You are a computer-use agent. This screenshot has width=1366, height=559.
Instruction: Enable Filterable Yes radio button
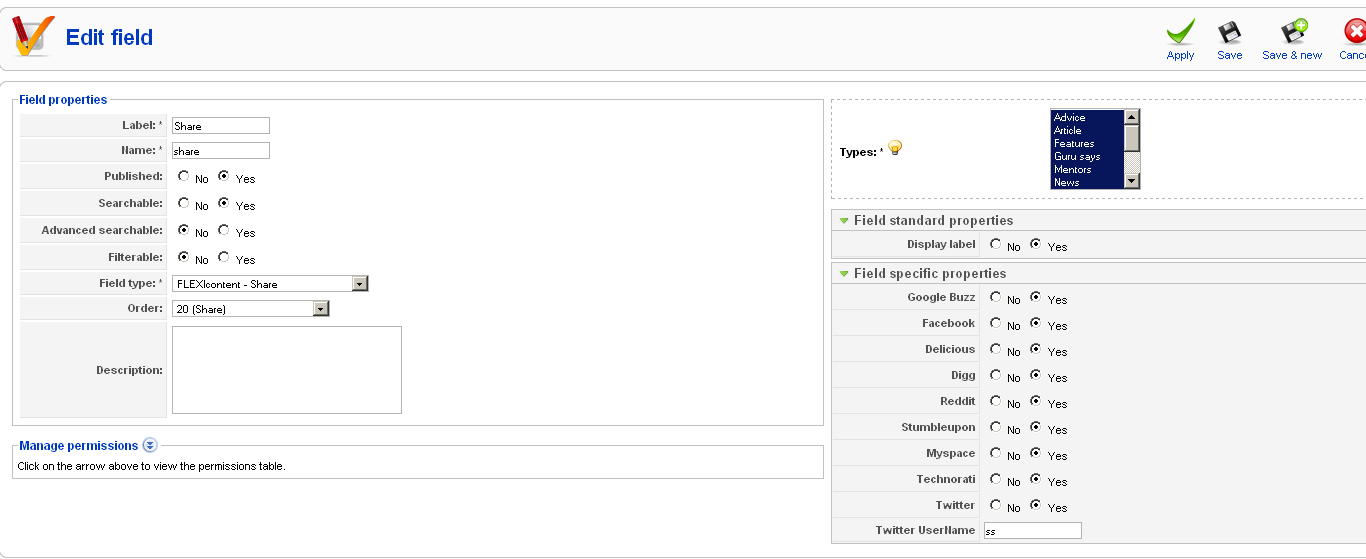pyautogui.click(x=224, y=257)
